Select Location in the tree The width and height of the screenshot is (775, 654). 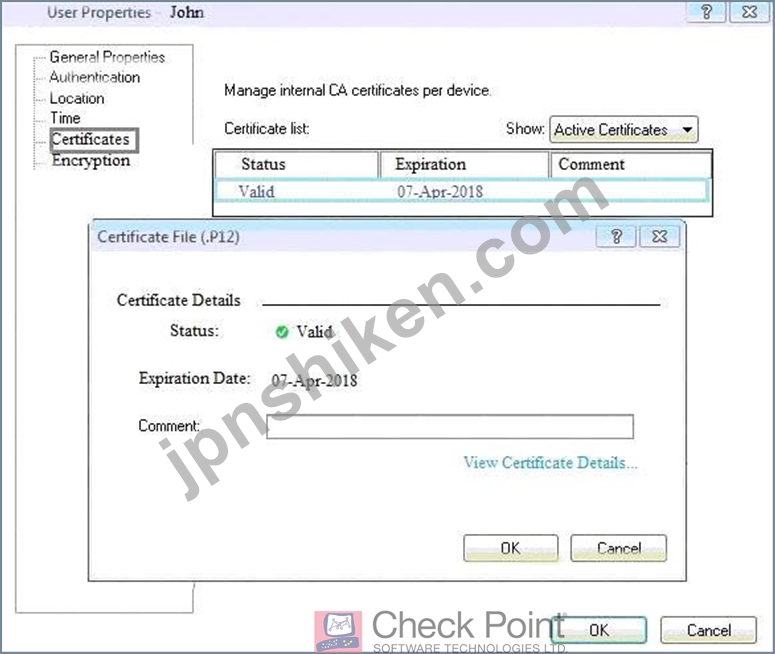tap(77, 98)
